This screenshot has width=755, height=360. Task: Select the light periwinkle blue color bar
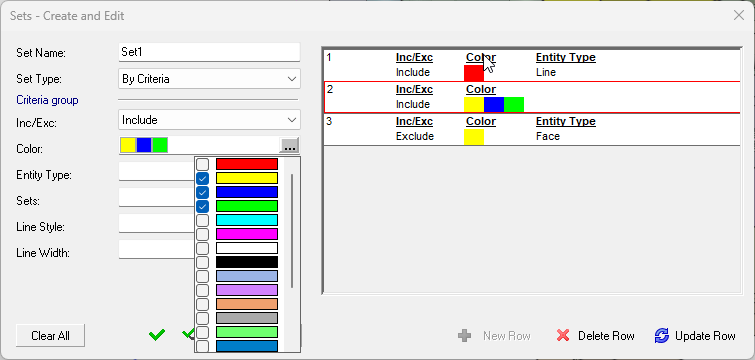click(x=247, y=276)
